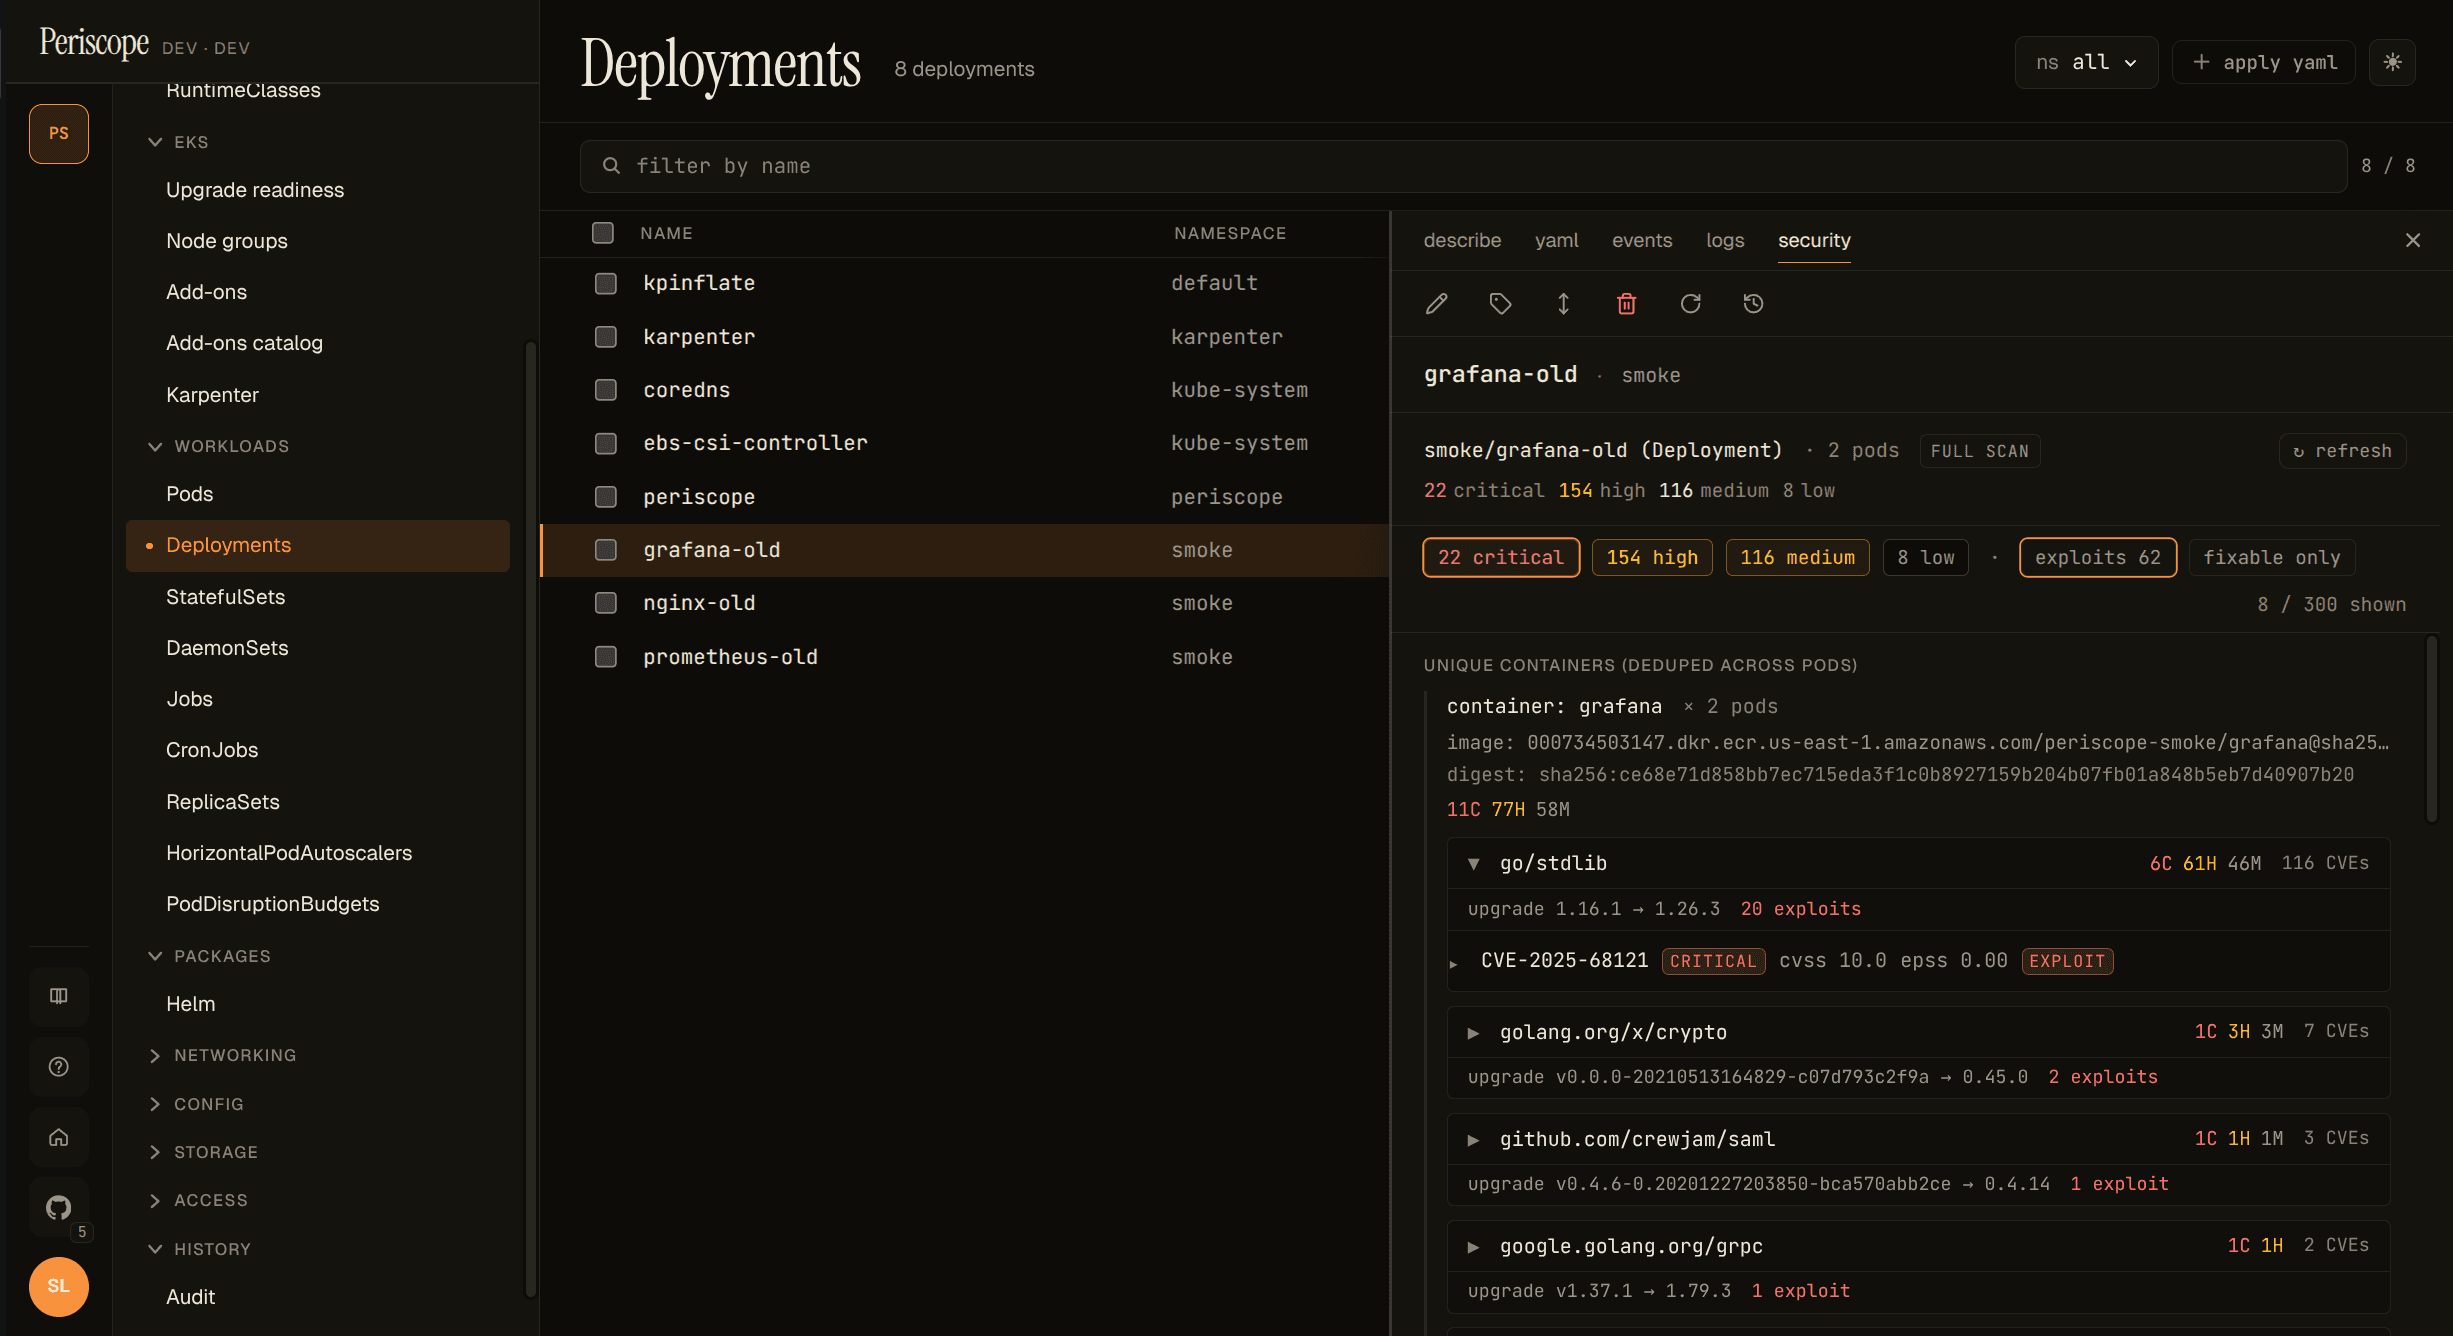Toggle the fixable only filter chip
Viewport: 2453px width, 1336px height.
click(2272, 557)
